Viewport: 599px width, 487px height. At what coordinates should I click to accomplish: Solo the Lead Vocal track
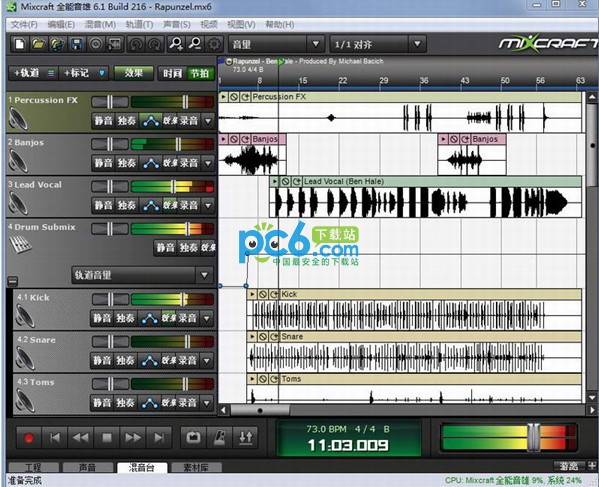(127, 205)
